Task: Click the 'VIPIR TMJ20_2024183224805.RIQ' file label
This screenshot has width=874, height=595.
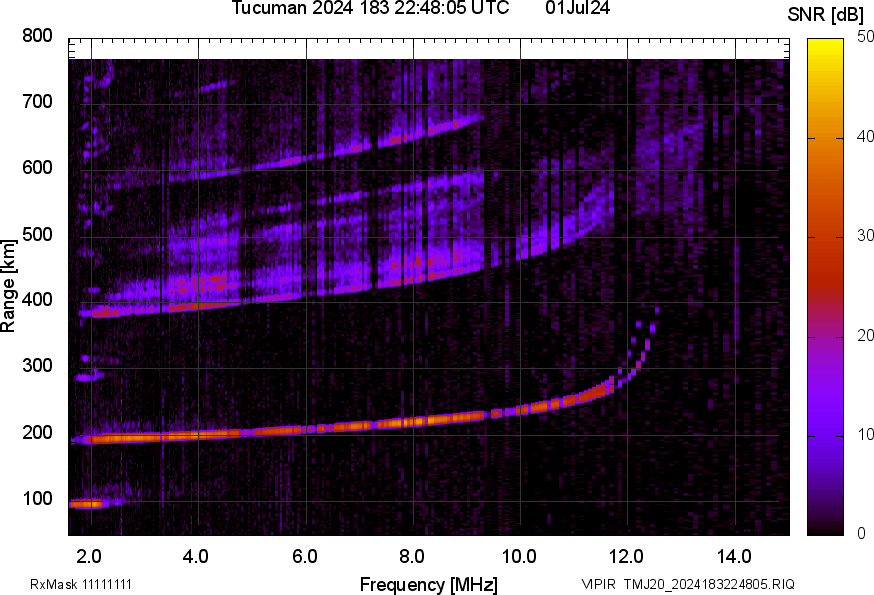Action: 688,584
